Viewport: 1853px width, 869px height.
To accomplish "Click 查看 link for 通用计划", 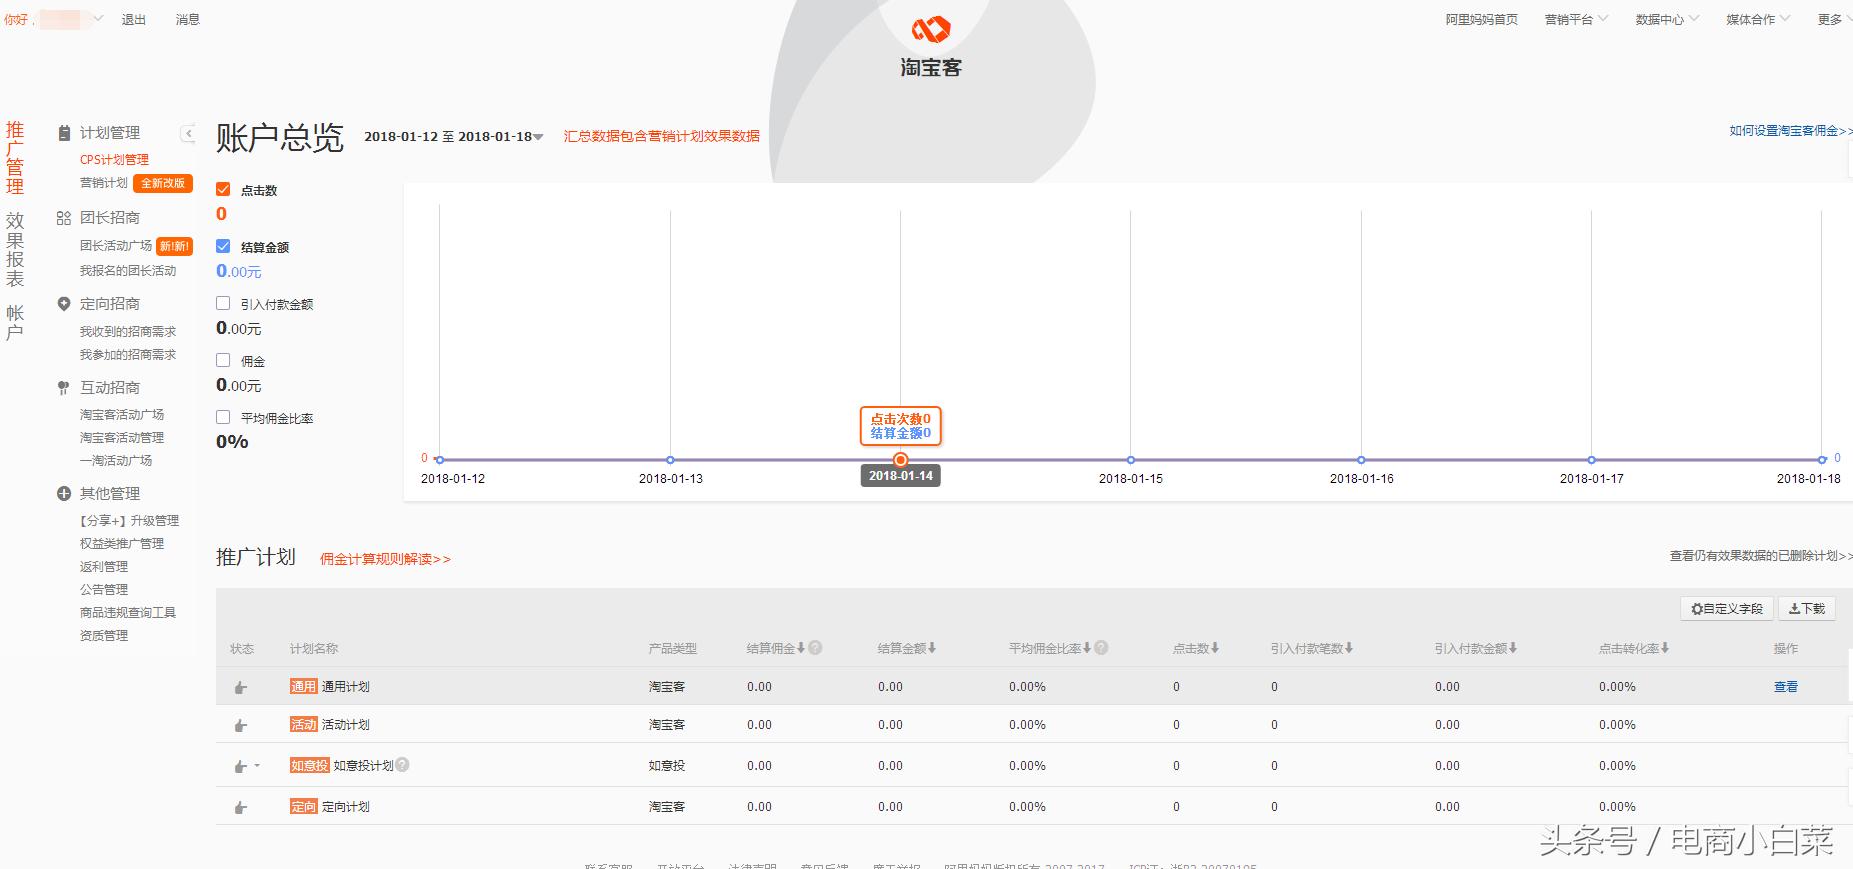I will (x=1786, y=687).
